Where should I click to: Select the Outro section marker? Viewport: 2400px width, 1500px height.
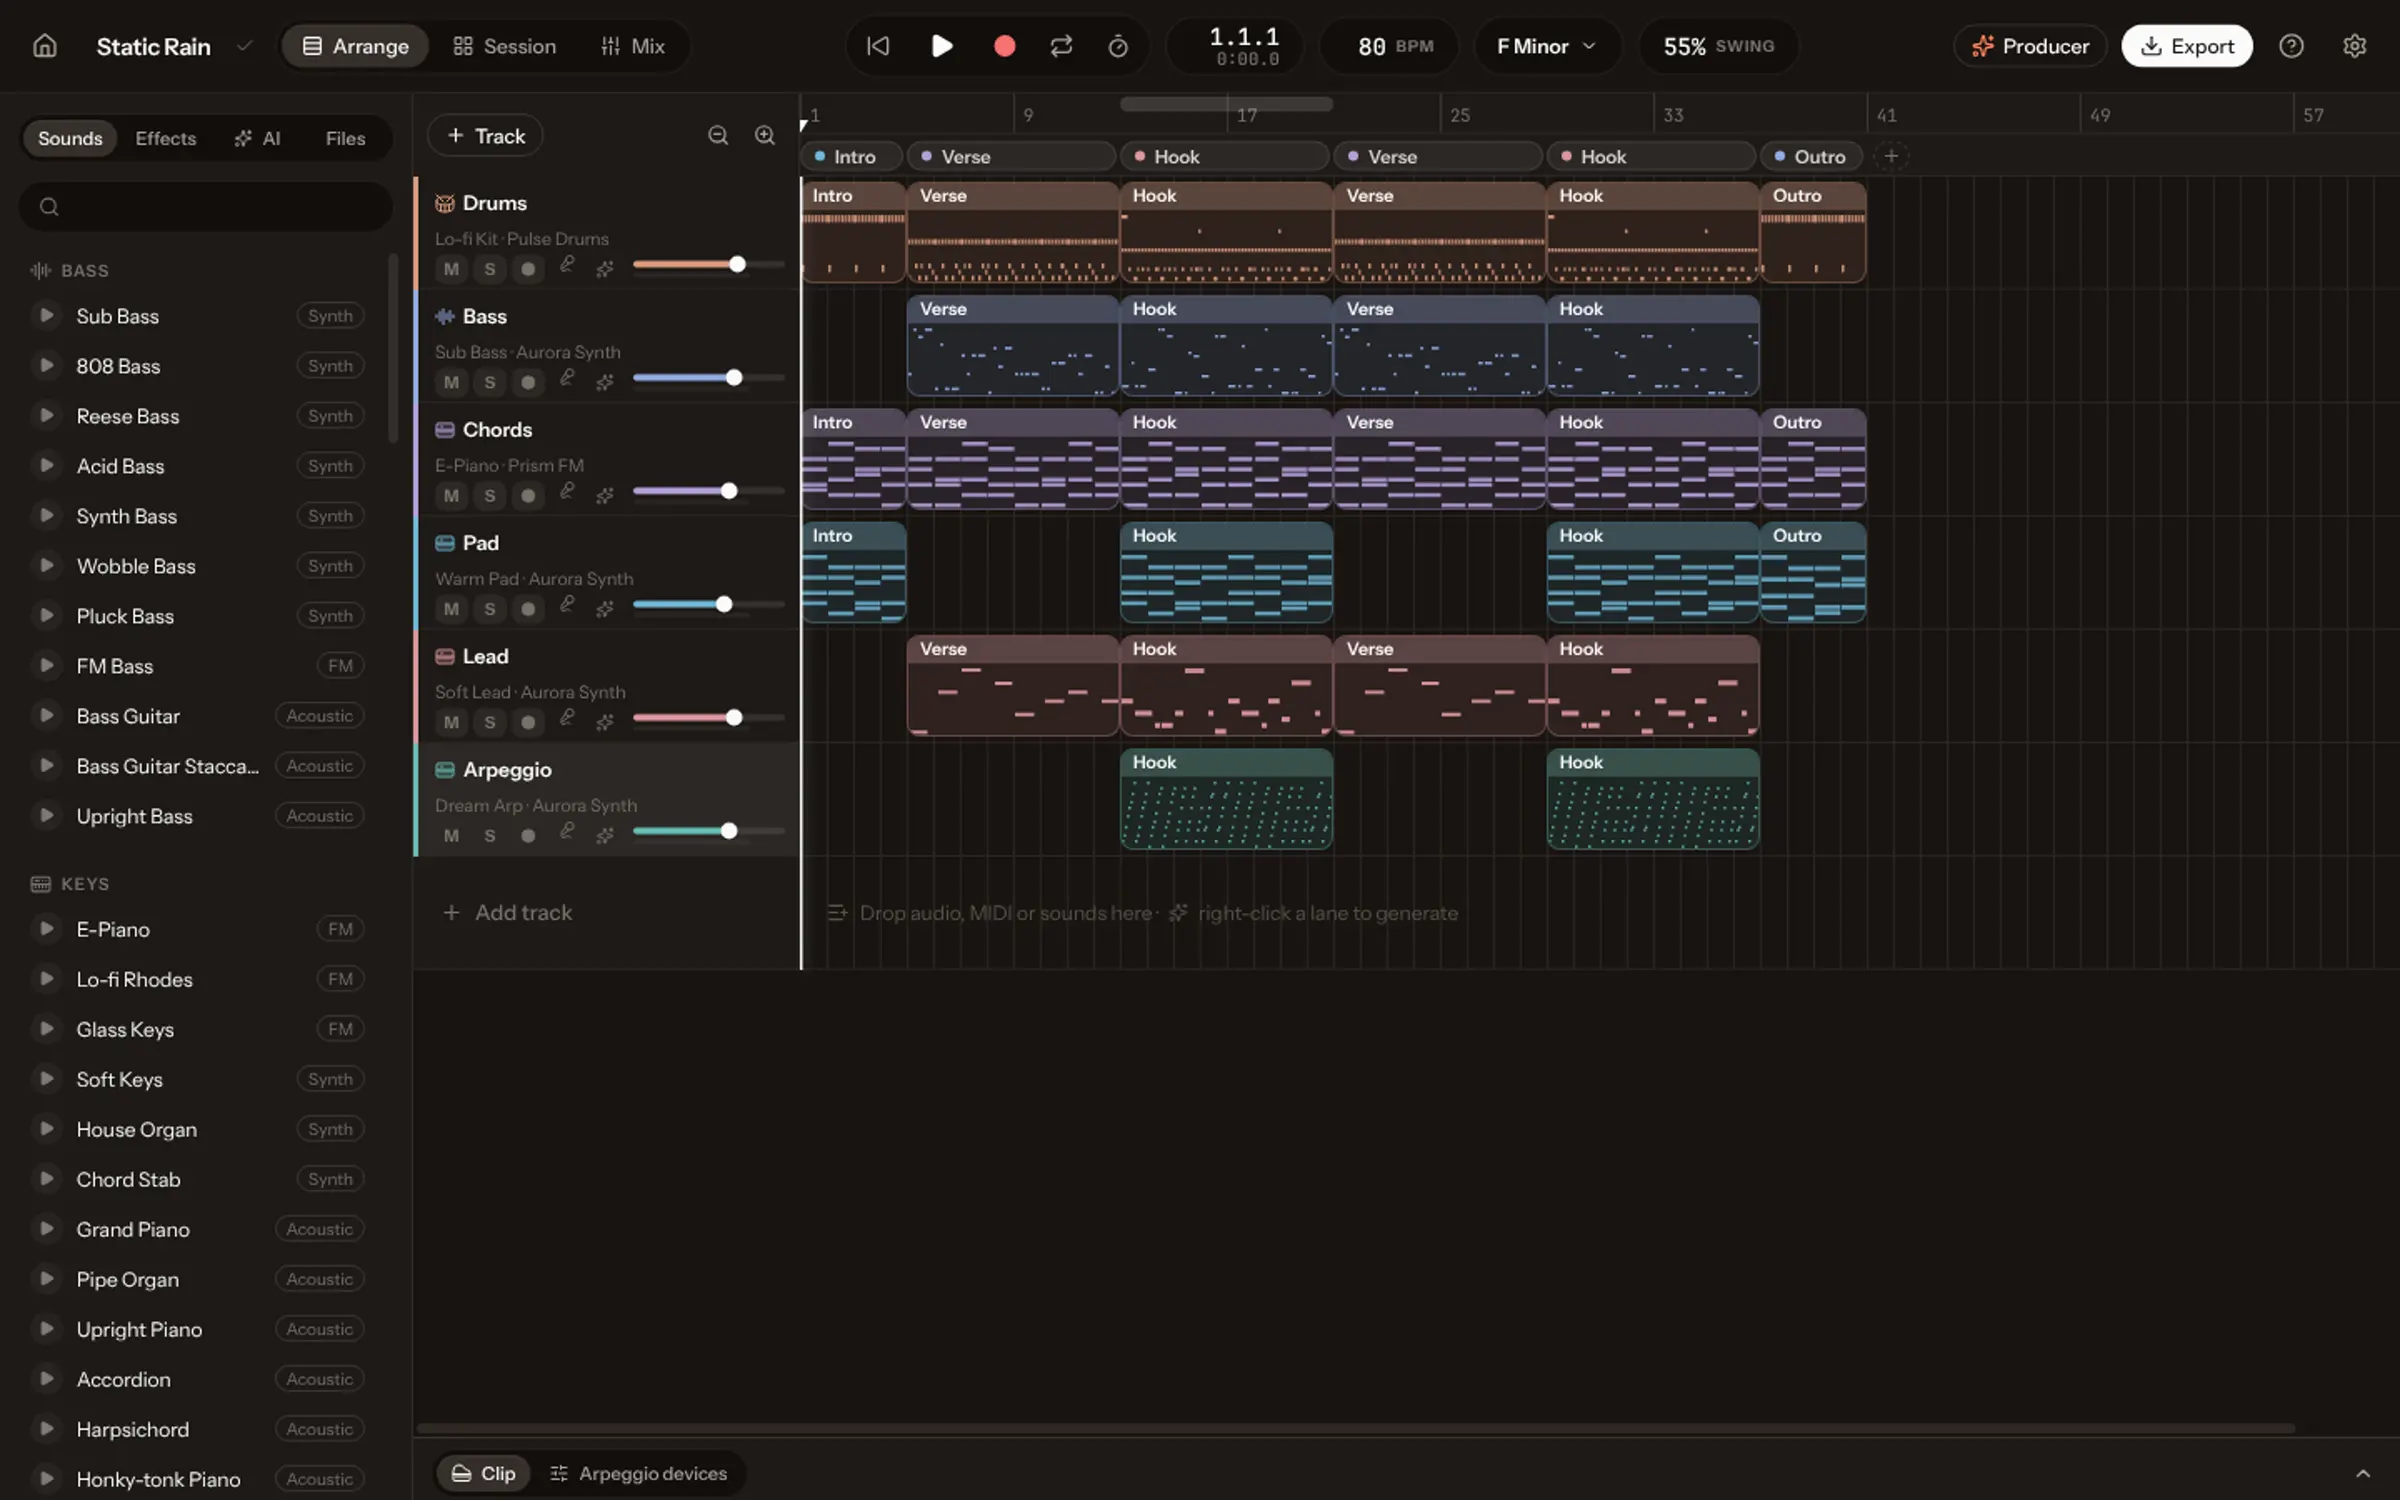point(1811,156)
